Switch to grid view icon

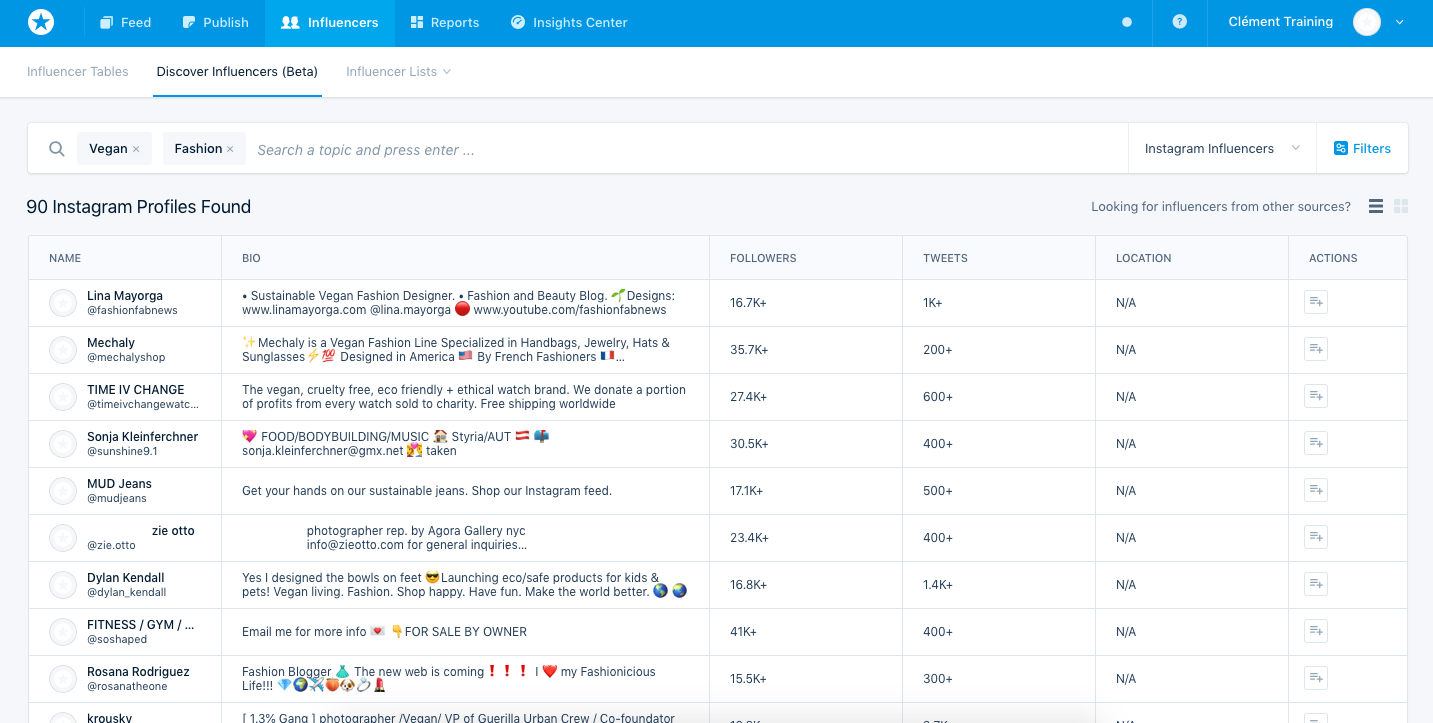tap(1401, 206)
